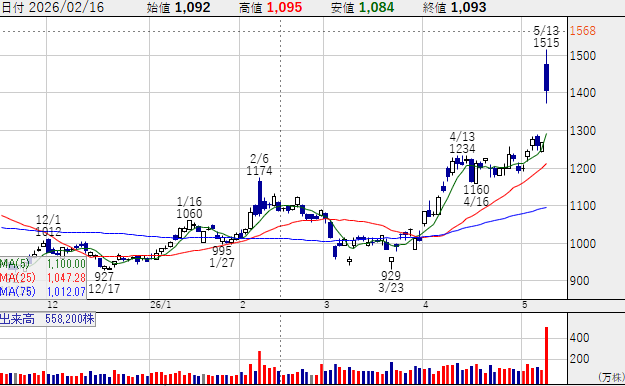Click the 900 price axis label
Image resolution: width=625 pixels, height=386 pixels.
coord(580,281)
